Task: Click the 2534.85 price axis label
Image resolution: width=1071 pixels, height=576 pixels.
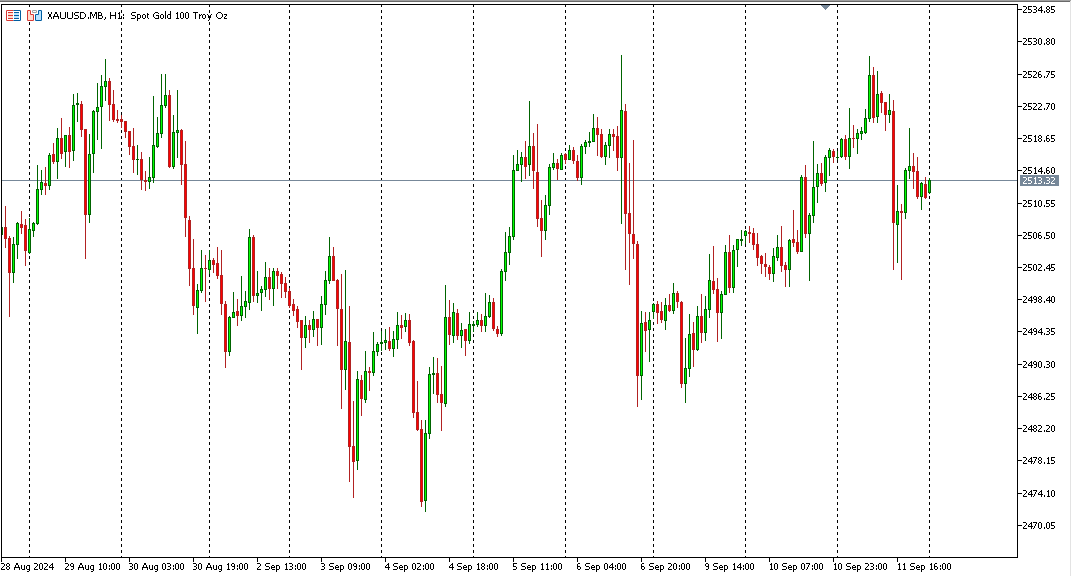Action: pyautogui.click(x=1038, y=10)
